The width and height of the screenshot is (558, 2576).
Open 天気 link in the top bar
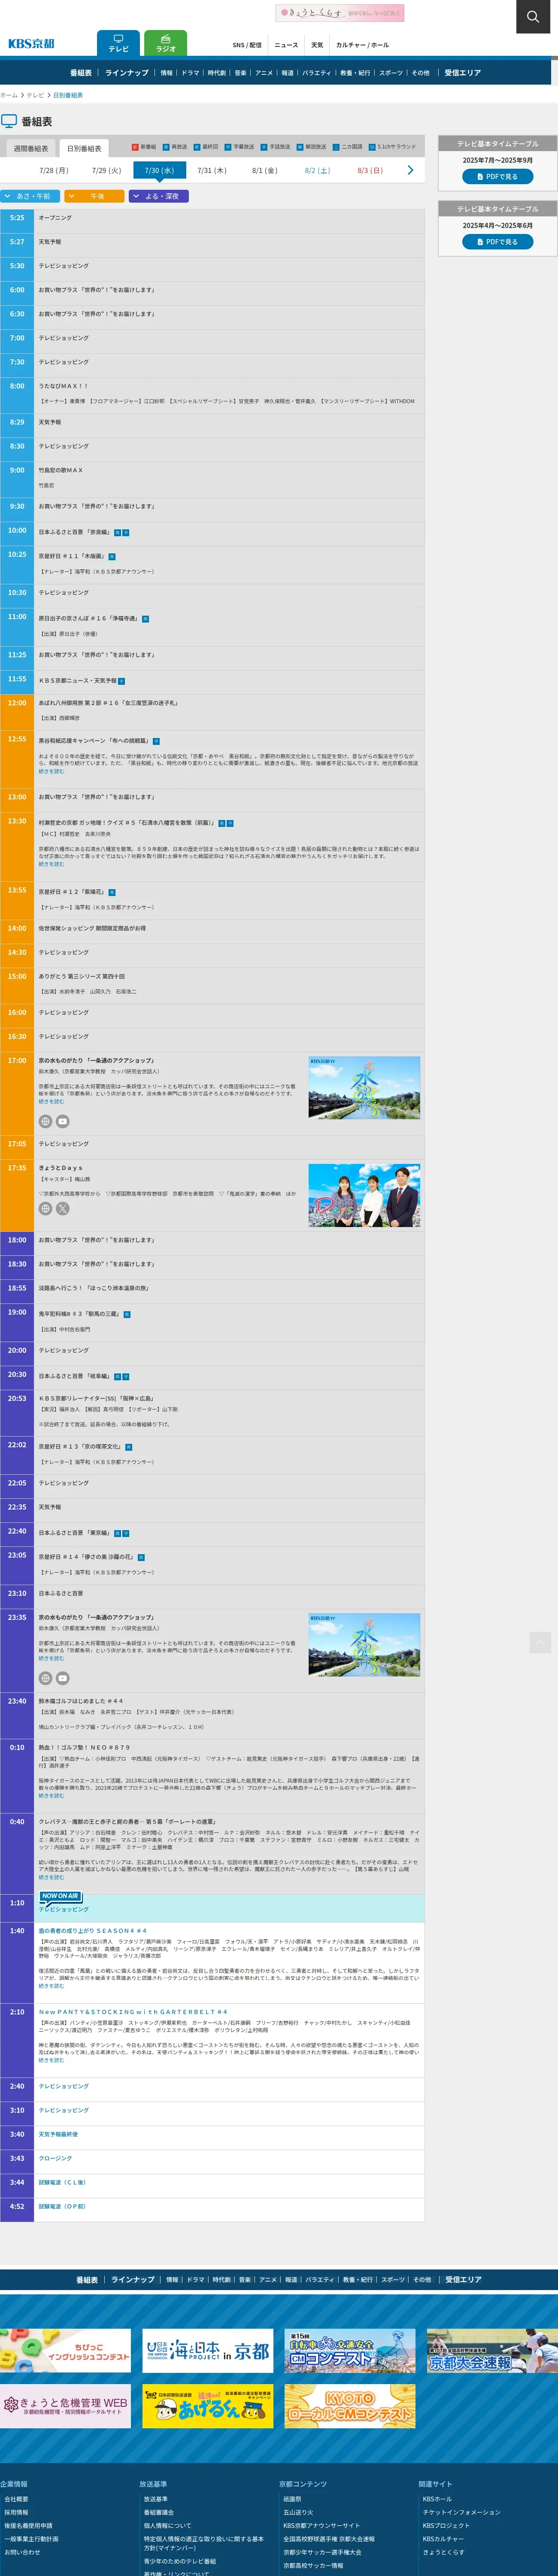tap(317, 45)
